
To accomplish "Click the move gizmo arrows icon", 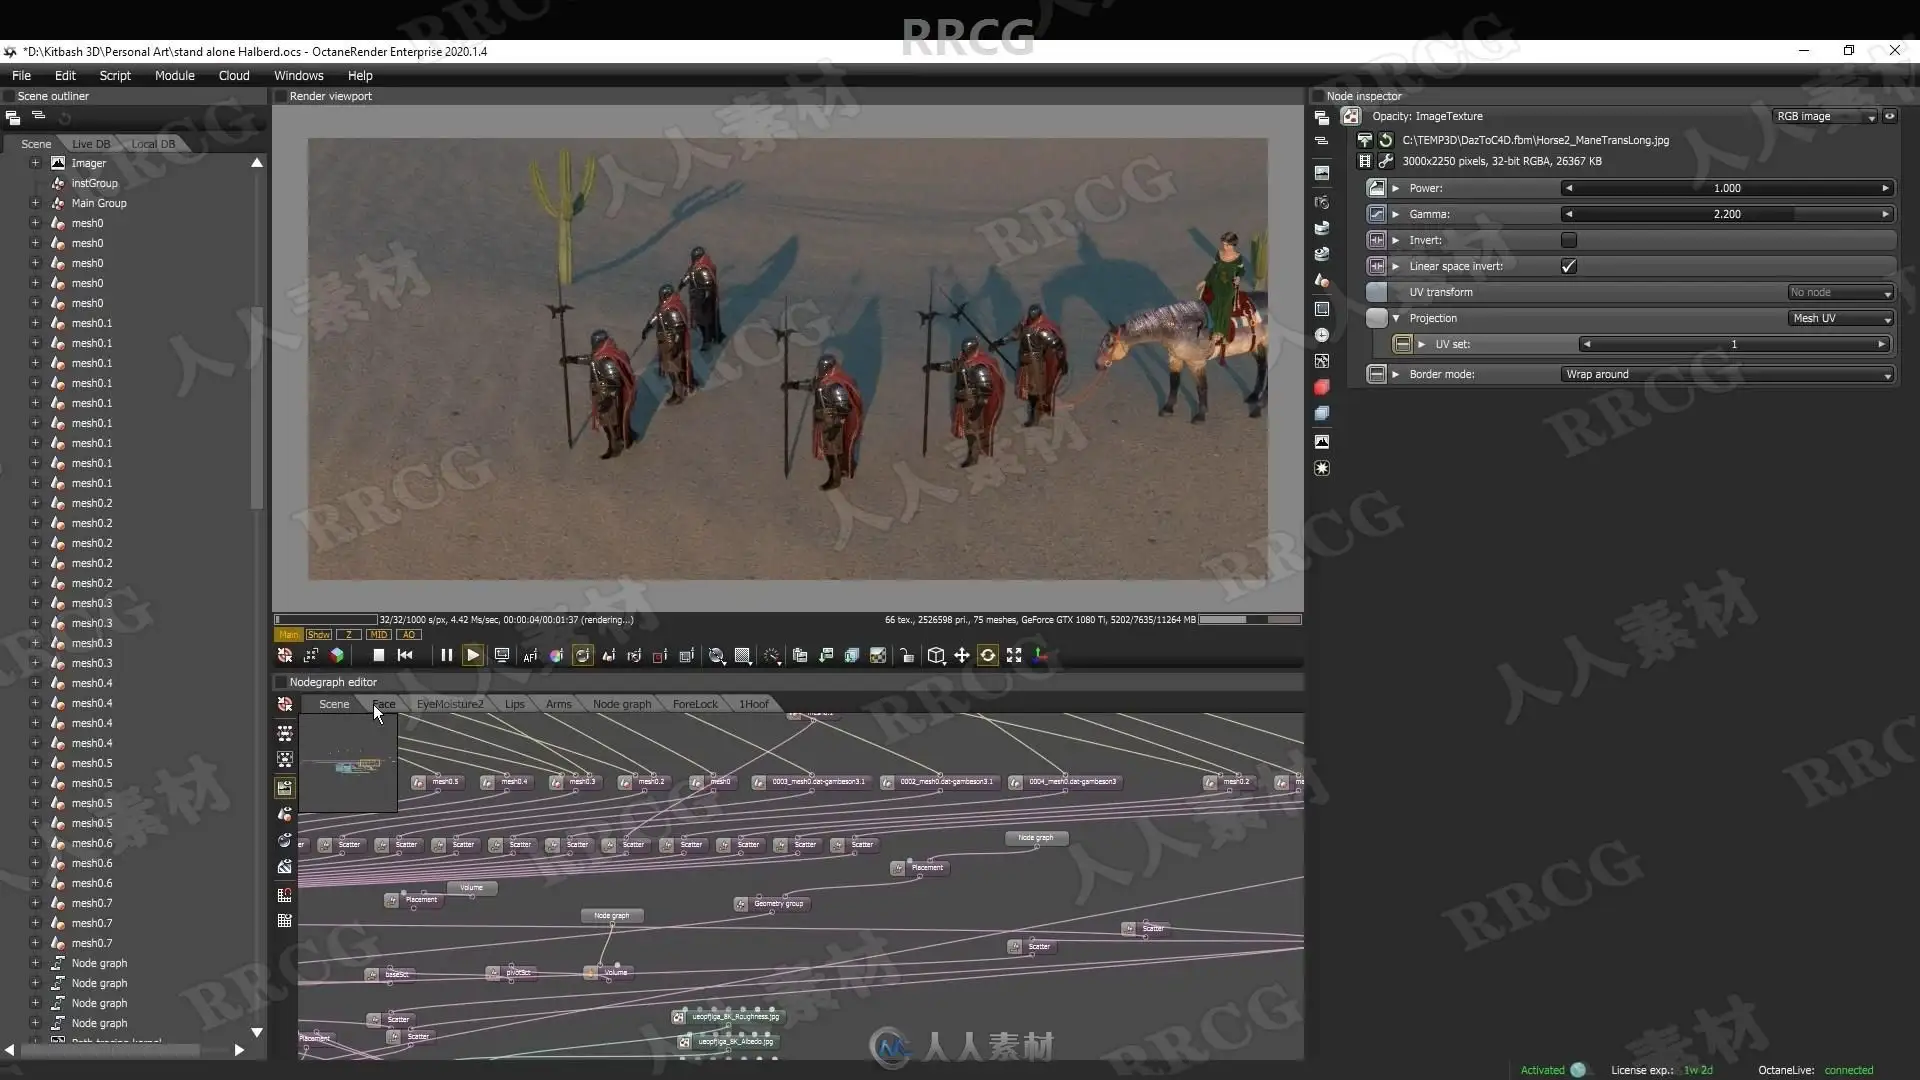I will 961,656.
